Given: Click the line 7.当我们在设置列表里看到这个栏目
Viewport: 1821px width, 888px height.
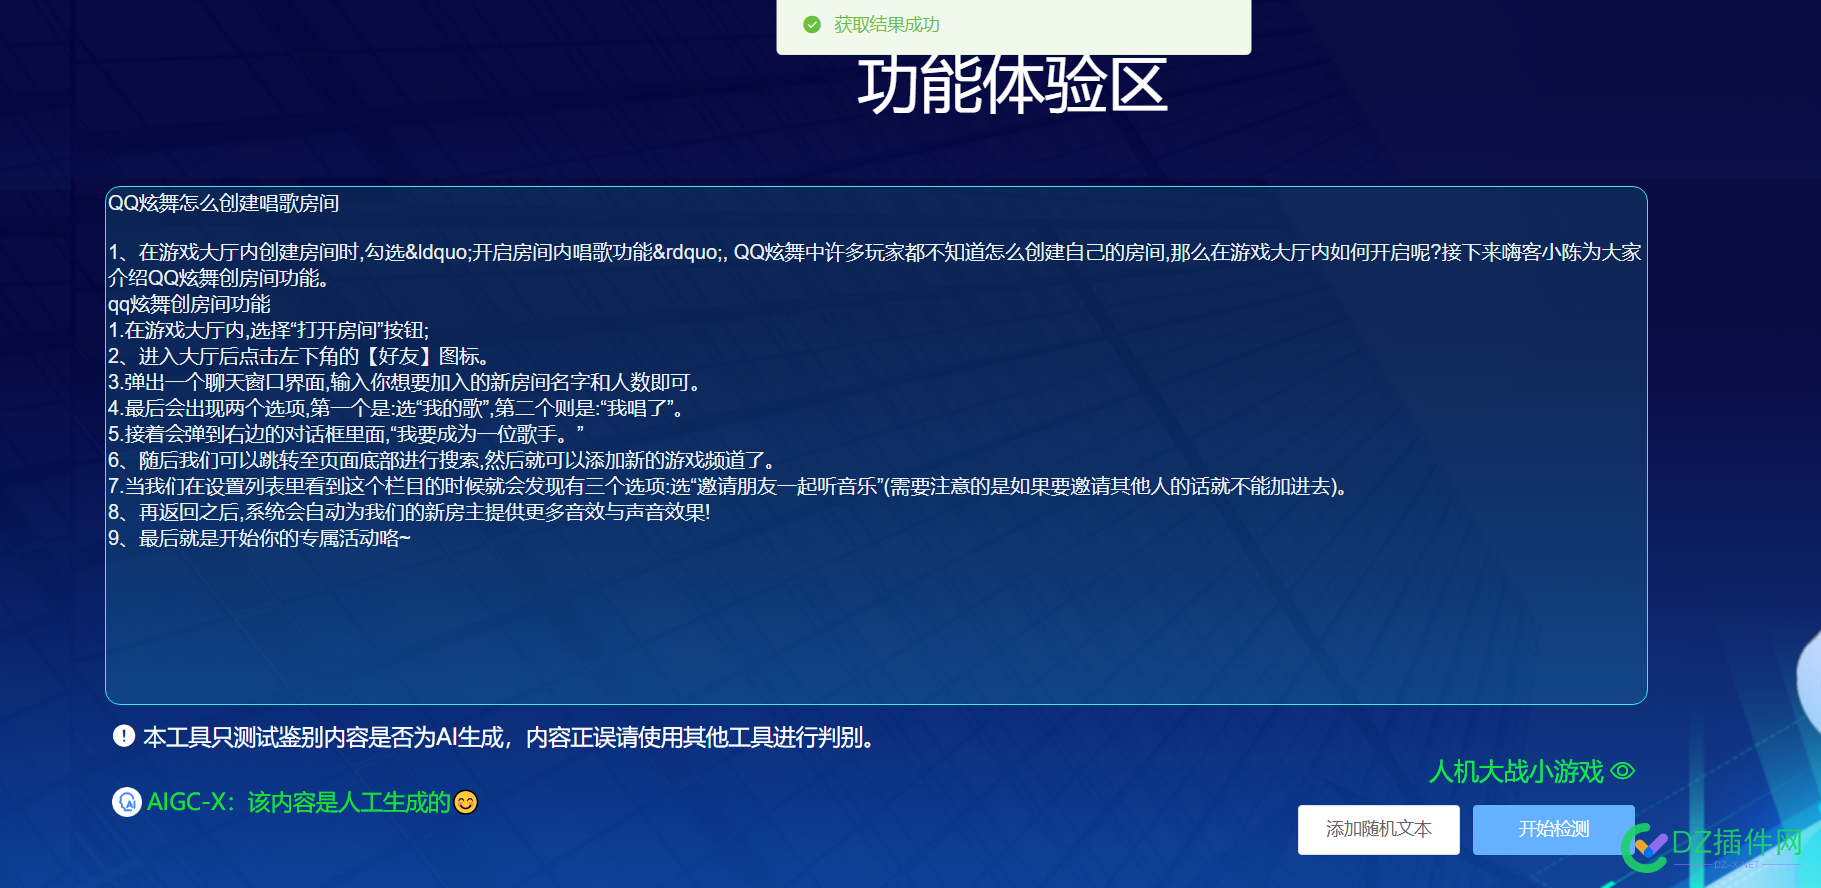Looking at the screenshot, I should coord(731,486).
